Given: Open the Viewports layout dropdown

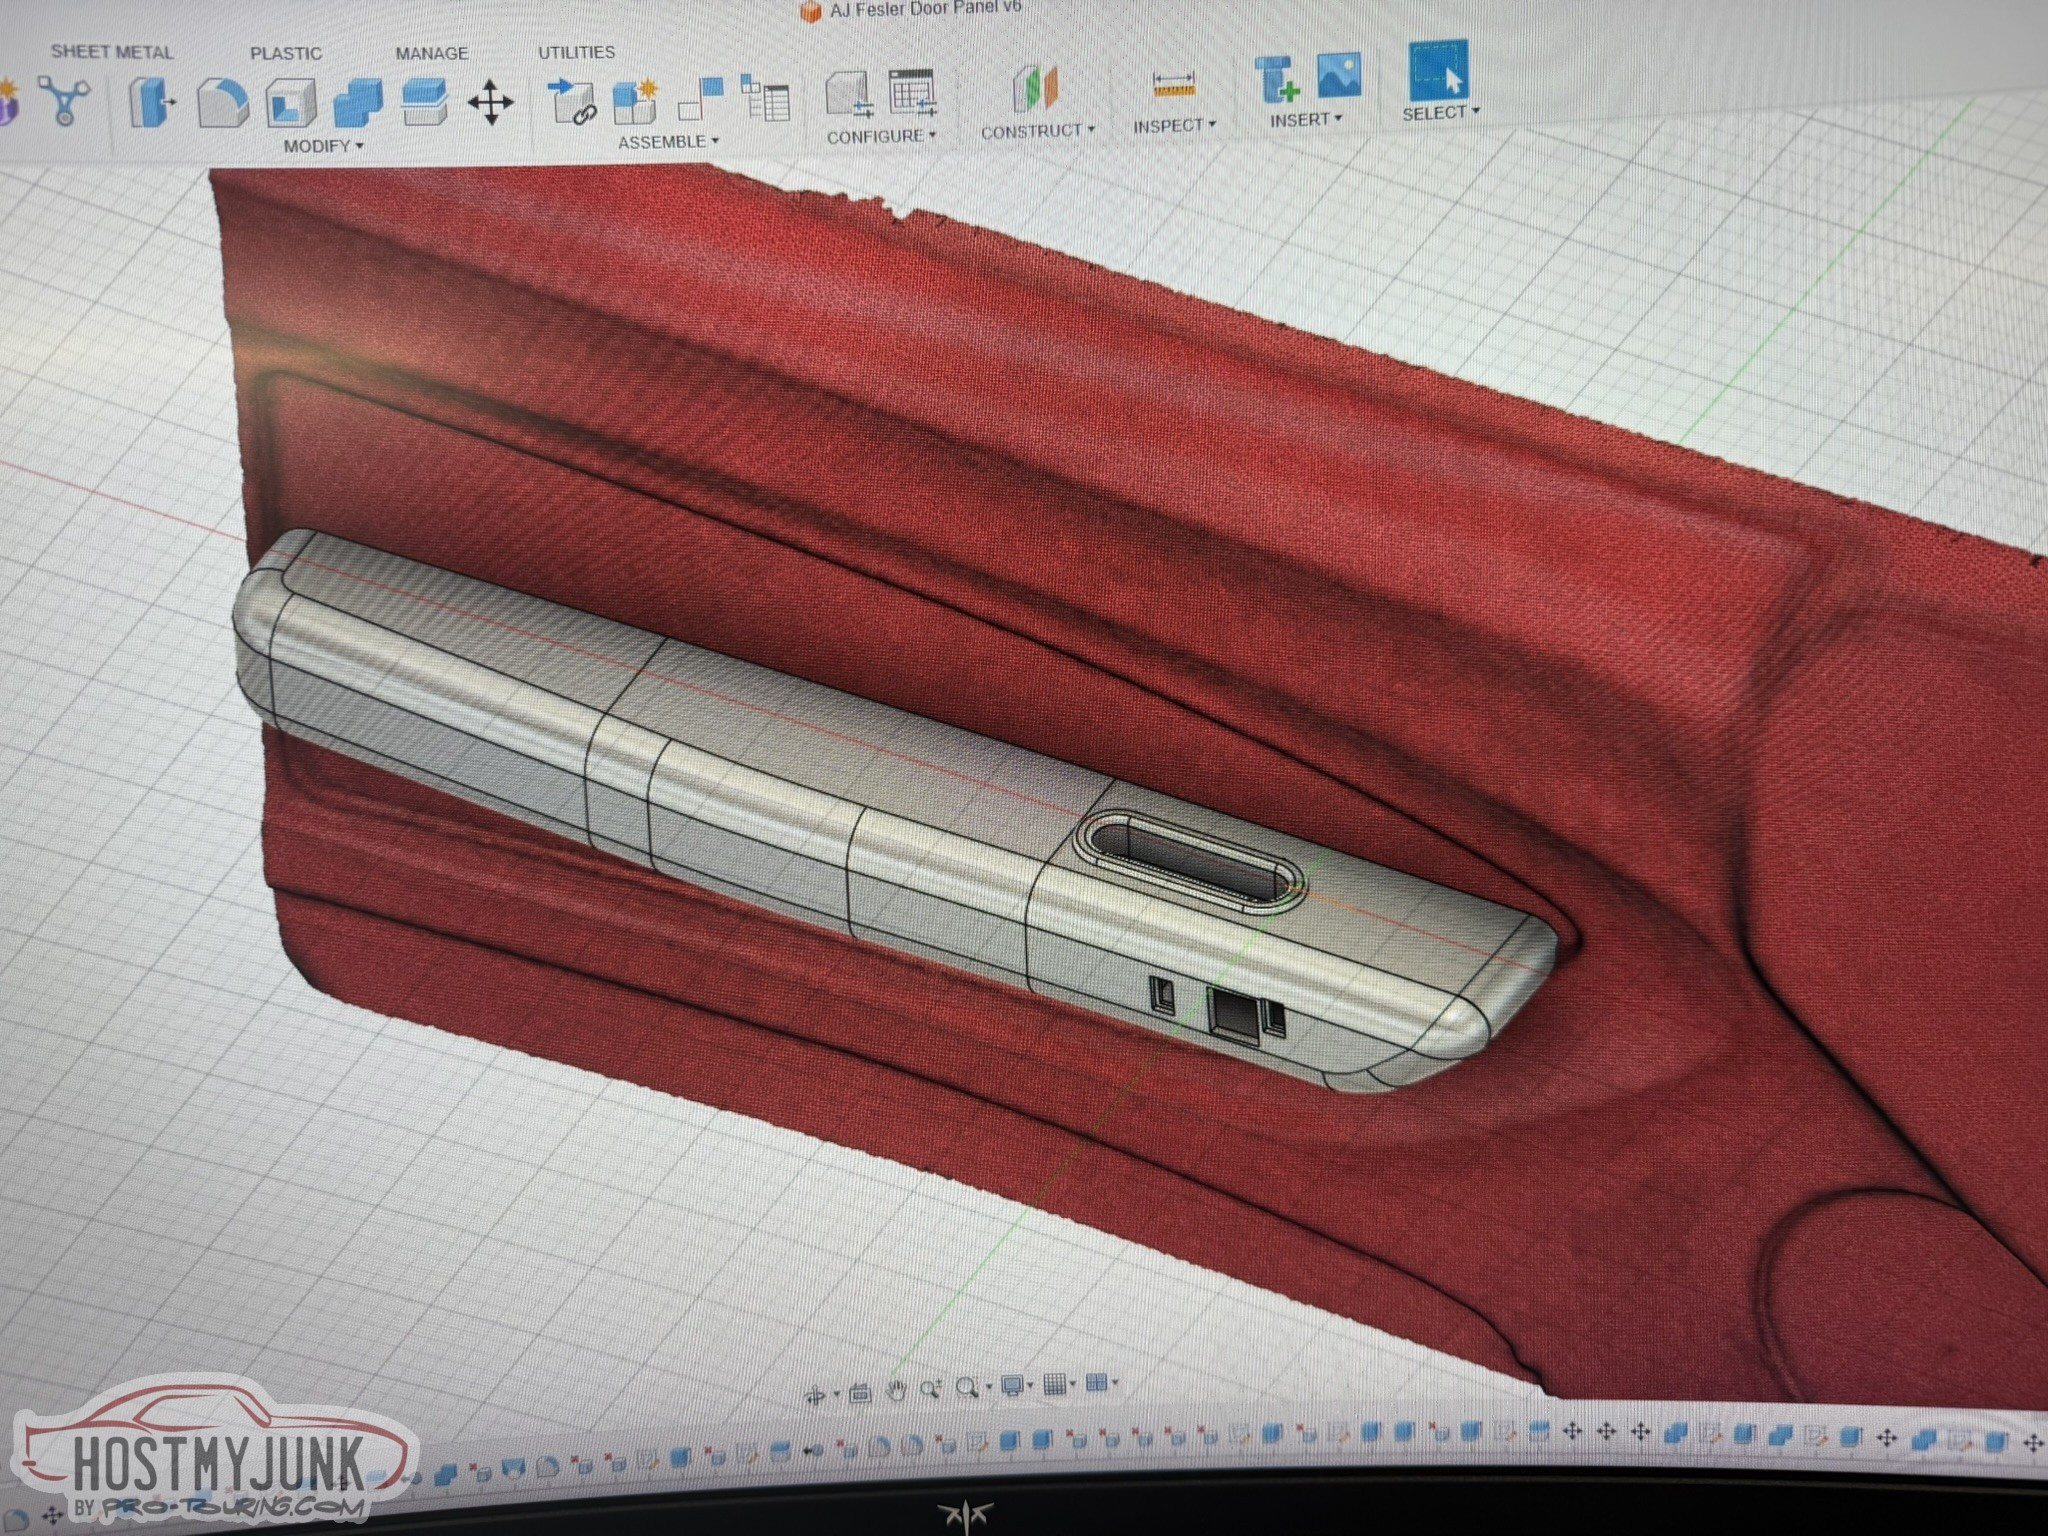Looking at the screenshot, I should tap(1097, 1384).
